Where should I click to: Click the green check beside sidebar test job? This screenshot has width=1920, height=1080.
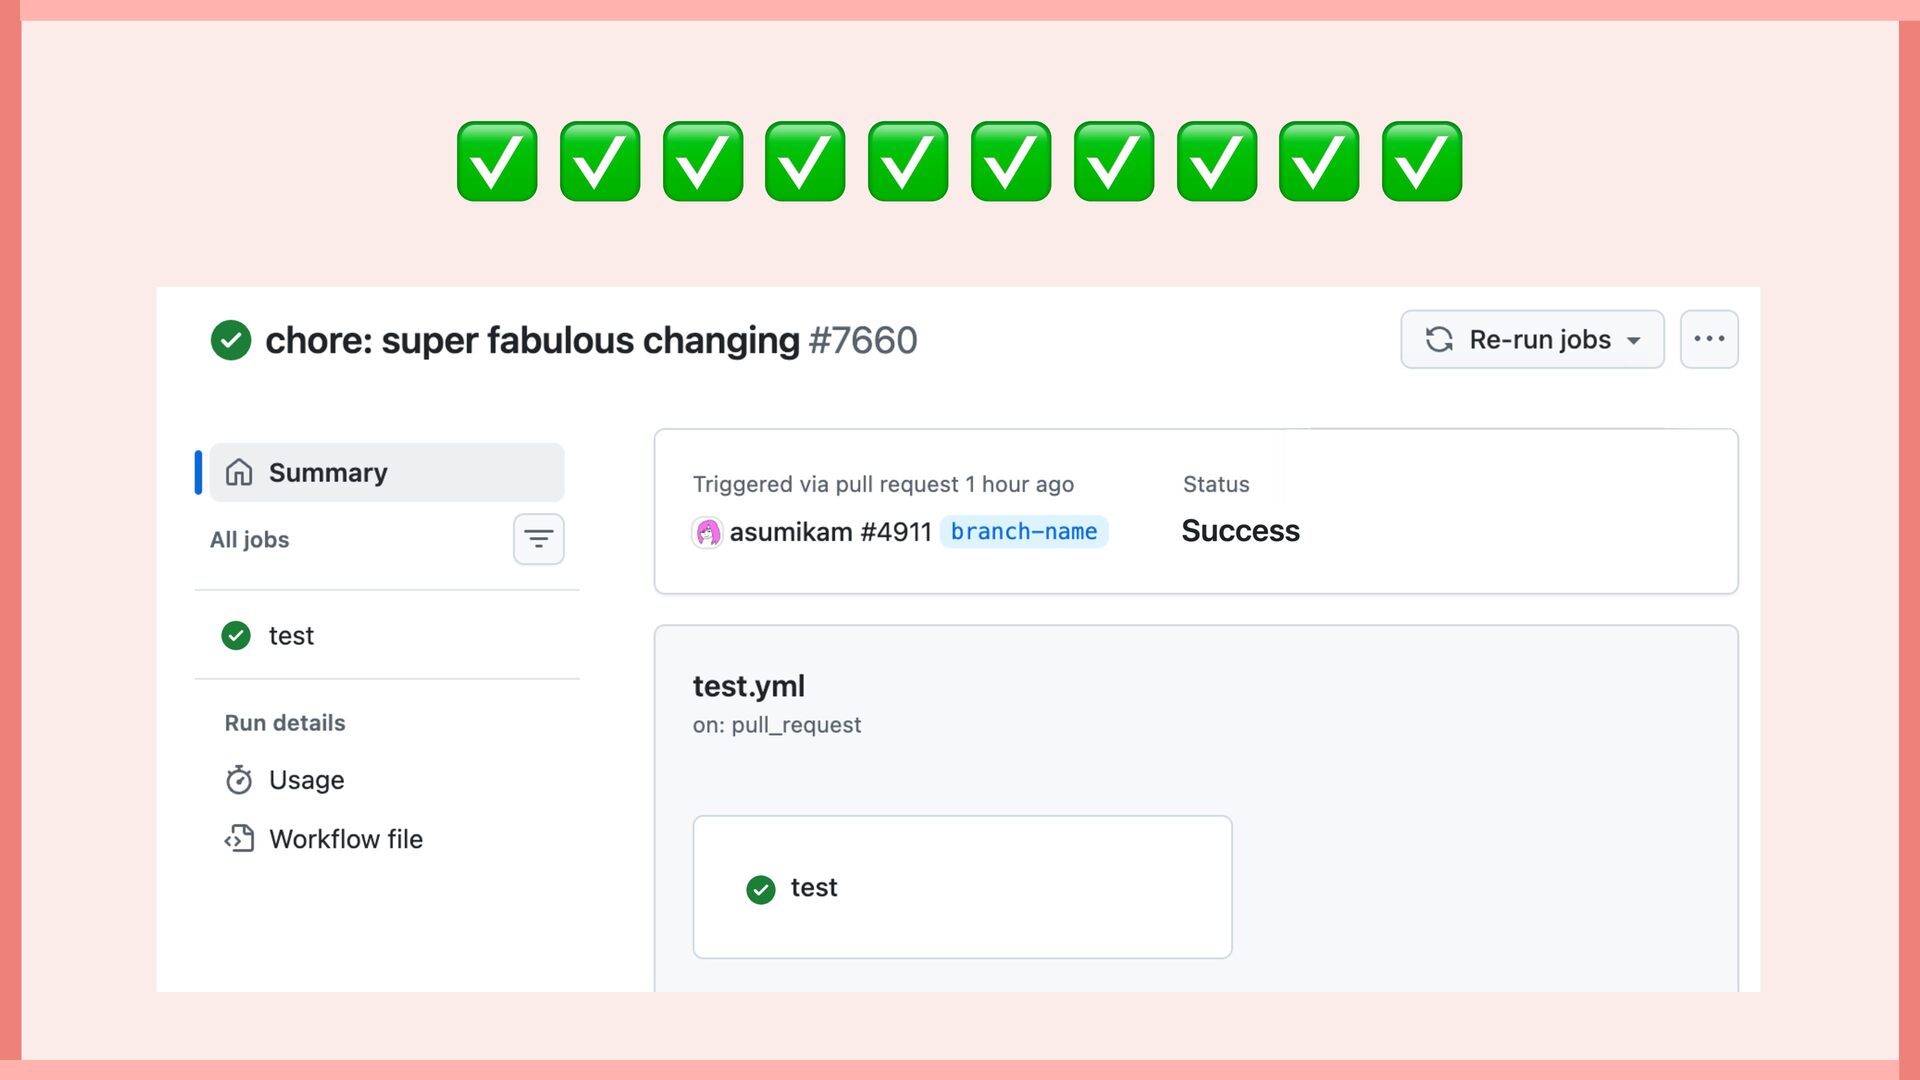tap(236, 636)
